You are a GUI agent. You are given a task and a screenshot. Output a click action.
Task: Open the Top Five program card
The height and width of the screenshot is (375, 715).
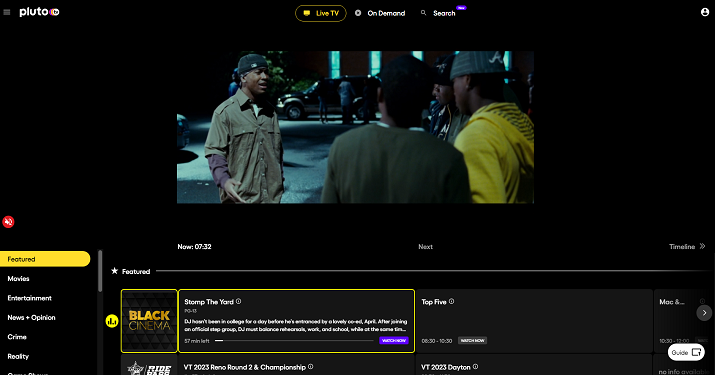pos(534,321)
